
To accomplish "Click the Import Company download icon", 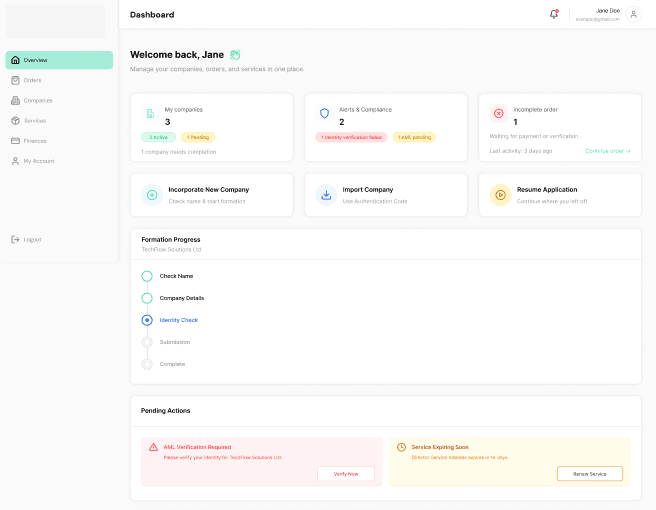I will [326, 195].
